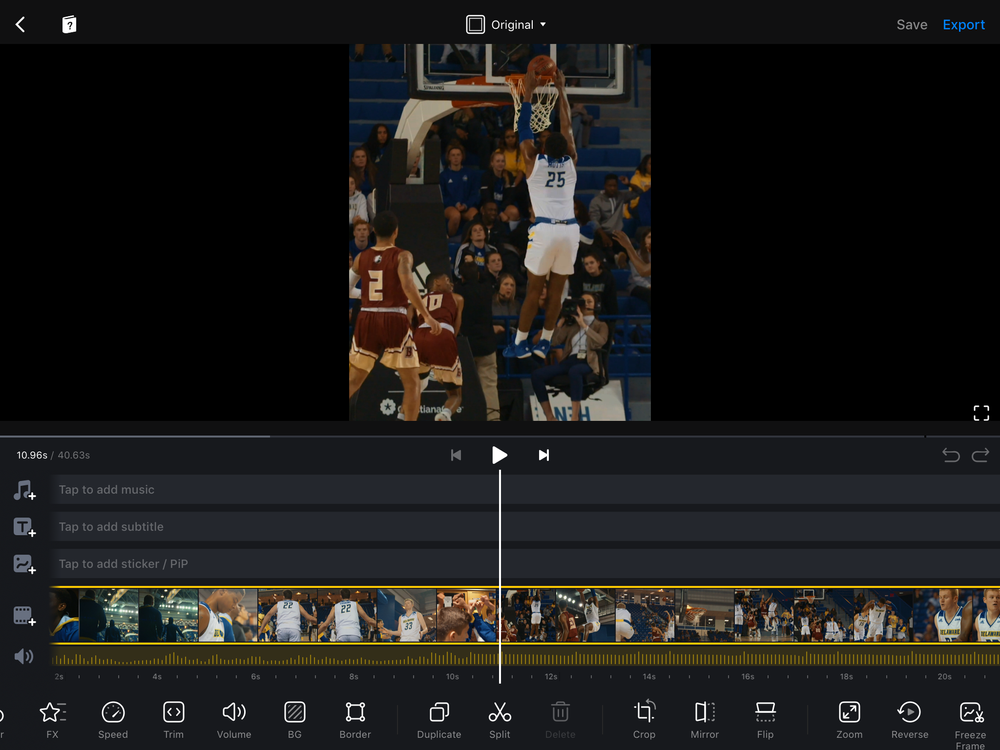Expand the Original aspect ratio dropdown
Image resolution: width=1000 pixels, height=750 pixels.
(508, 24)
